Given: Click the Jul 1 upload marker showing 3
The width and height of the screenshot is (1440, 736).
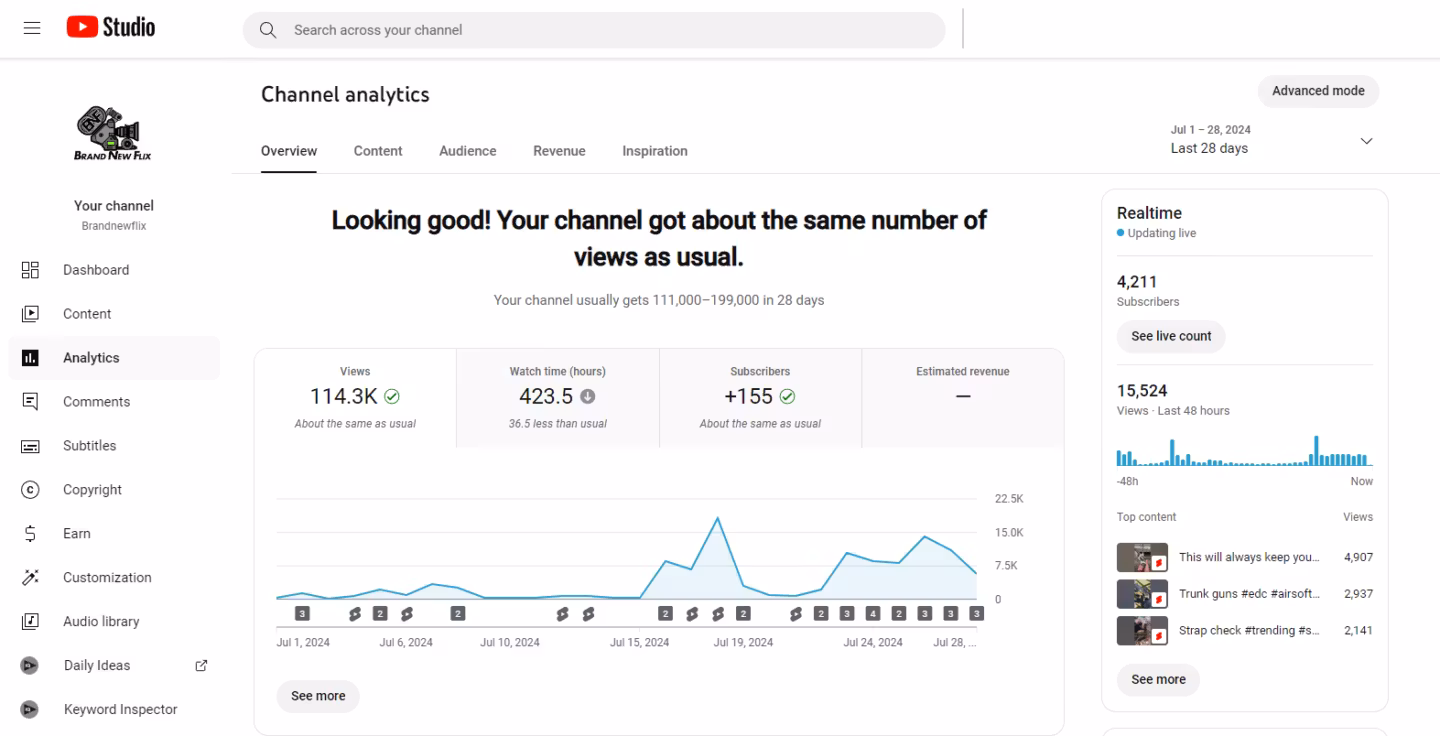Looking at the screenshot, I should point(302,614).
